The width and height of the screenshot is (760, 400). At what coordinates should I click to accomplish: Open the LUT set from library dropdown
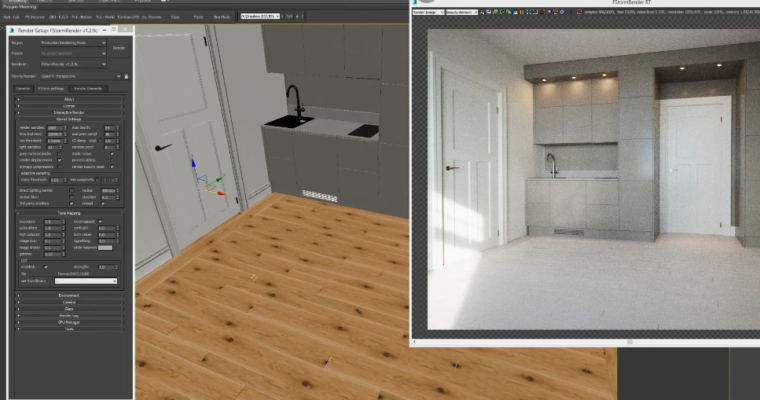[x=83, y=281]
